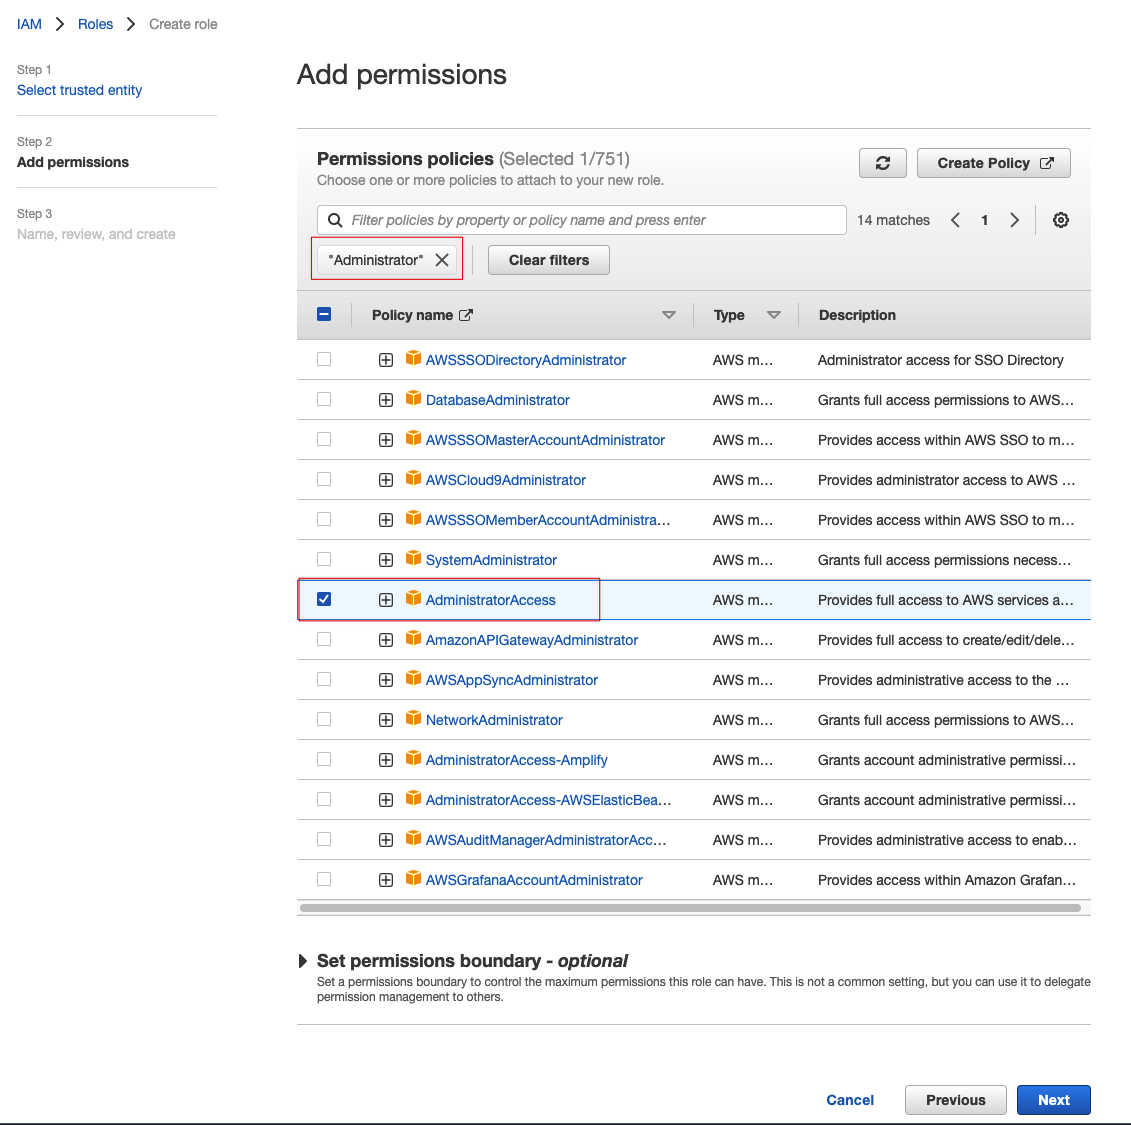Open the AWSSSOMemberAccountAdministra policy link
This screenshot has width=1131, height=1125.
[547, 520]
